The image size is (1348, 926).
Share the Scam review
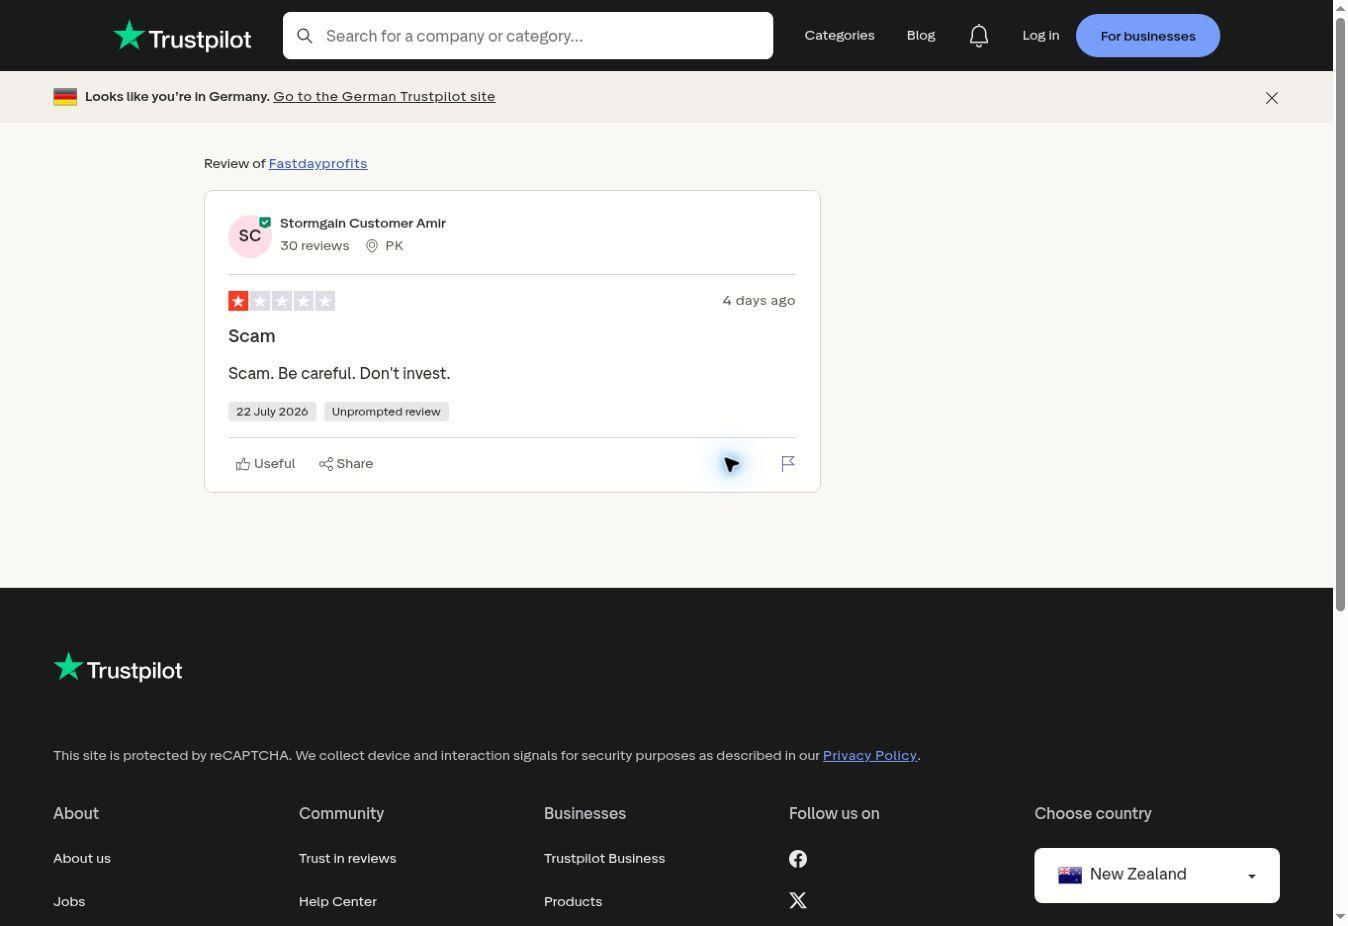coord(346,464)
